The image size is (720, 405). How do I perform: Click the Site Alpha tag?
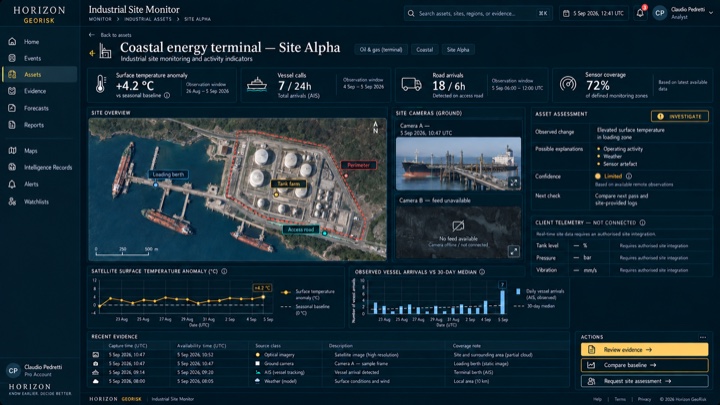[x=458, y=50]
